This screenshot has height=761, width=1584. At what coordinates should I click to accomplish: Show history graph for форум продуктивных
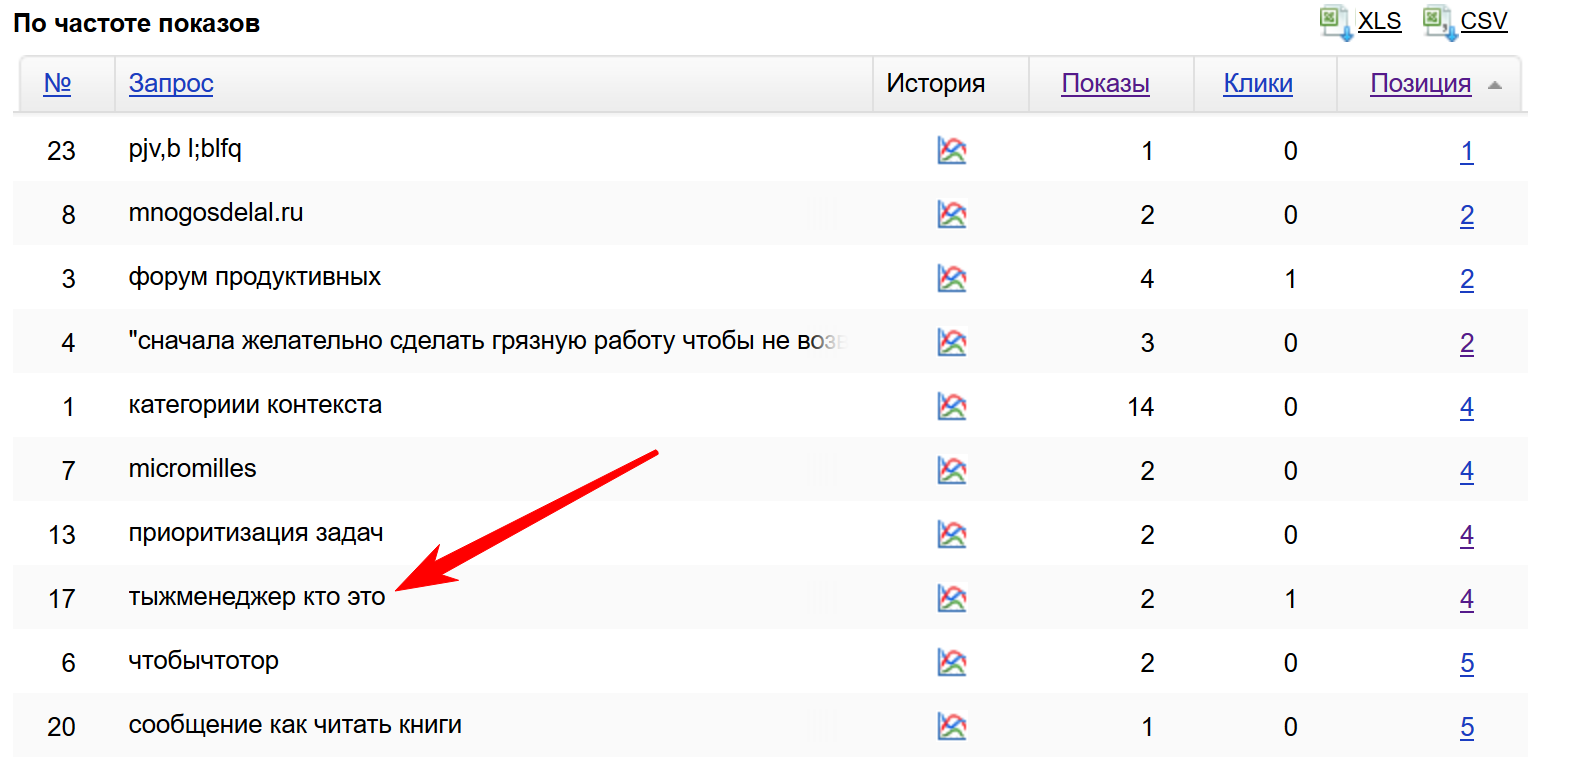point(951,279)
